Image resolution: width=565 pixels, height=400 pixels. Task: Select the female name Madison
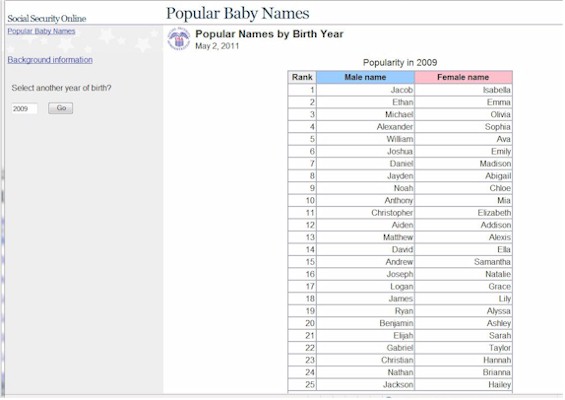[495, 164]
